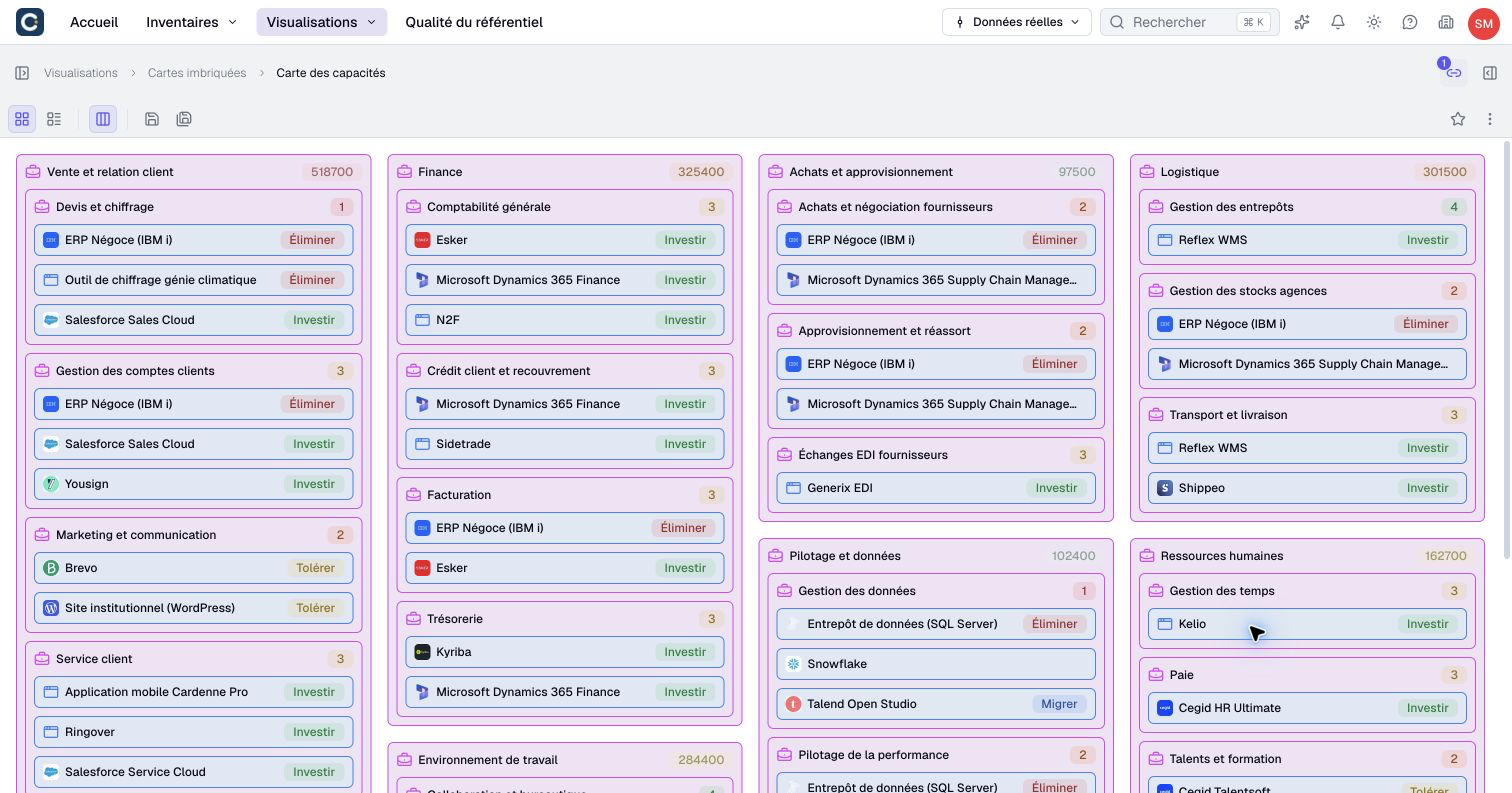The height and width of the screenshot is (793, 1512).
Task: Go to the Accueil tab
Action: coord(94,22)
